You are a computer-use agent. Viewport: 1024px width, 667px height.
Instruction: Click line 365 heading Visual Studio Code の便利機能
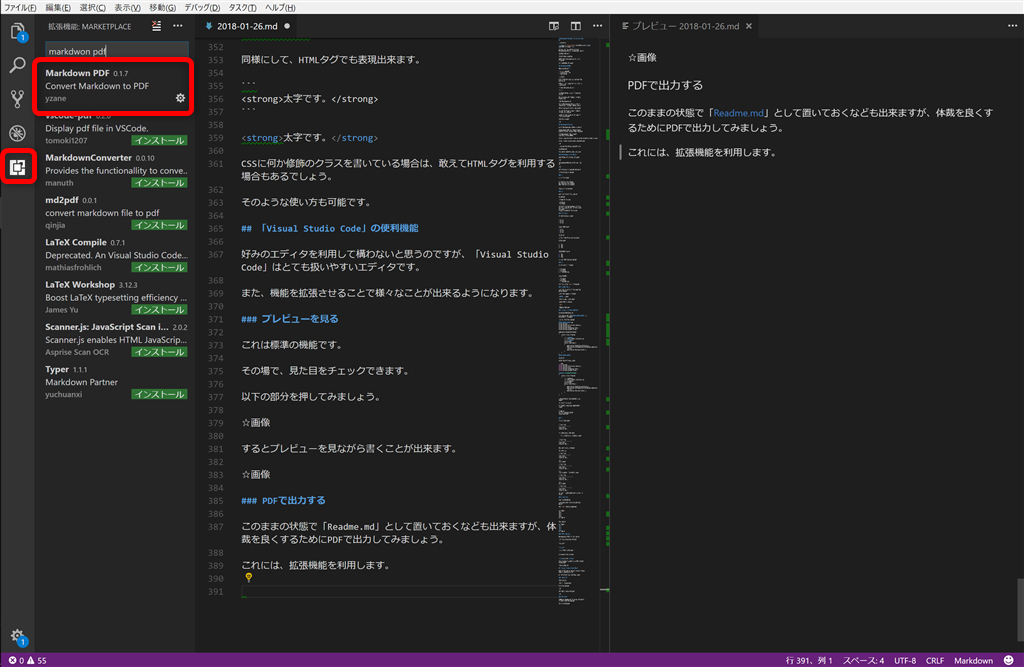(330, 229)
